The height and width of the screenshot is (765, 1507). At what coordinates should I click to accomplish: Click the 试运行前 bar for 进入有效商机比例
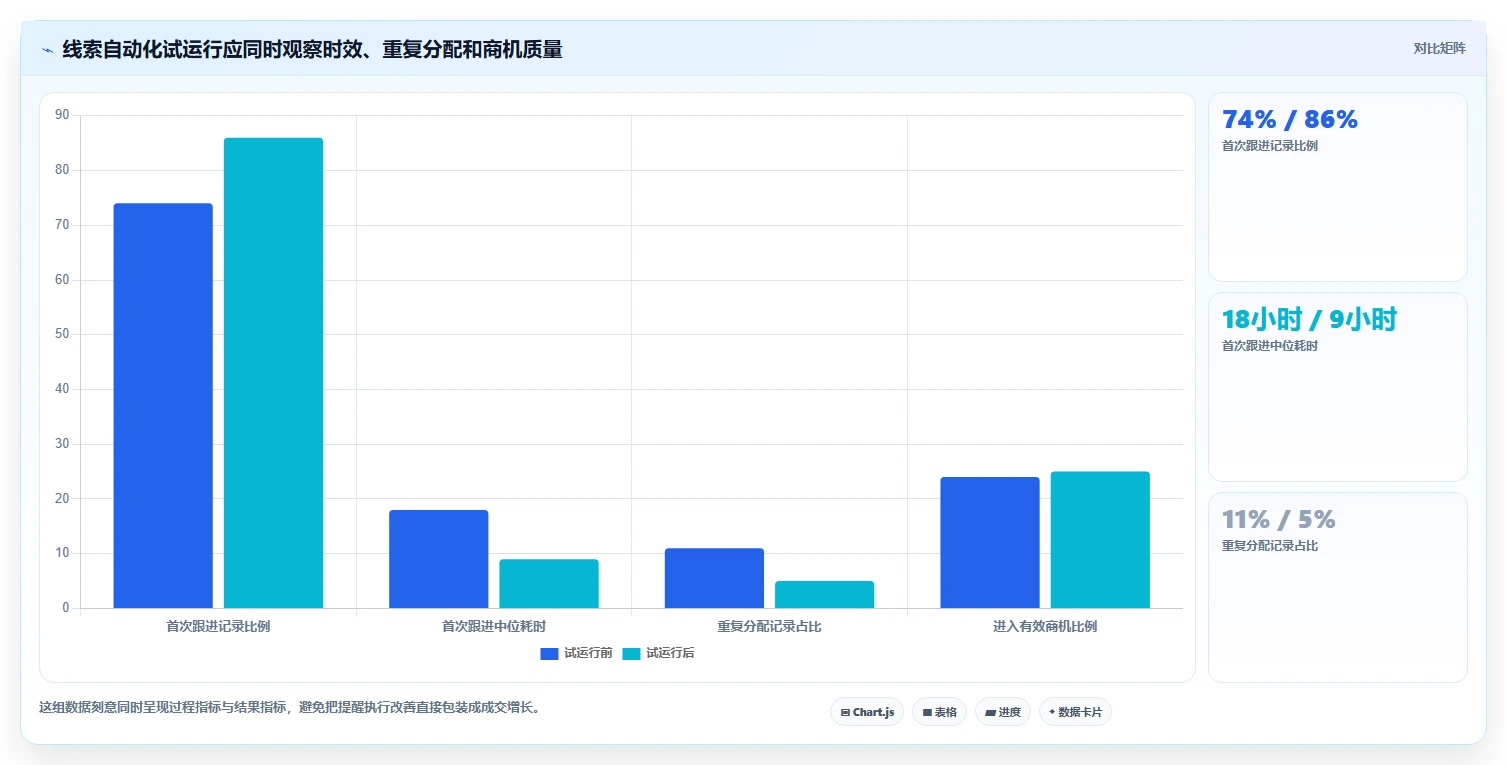tap(990, 543)
